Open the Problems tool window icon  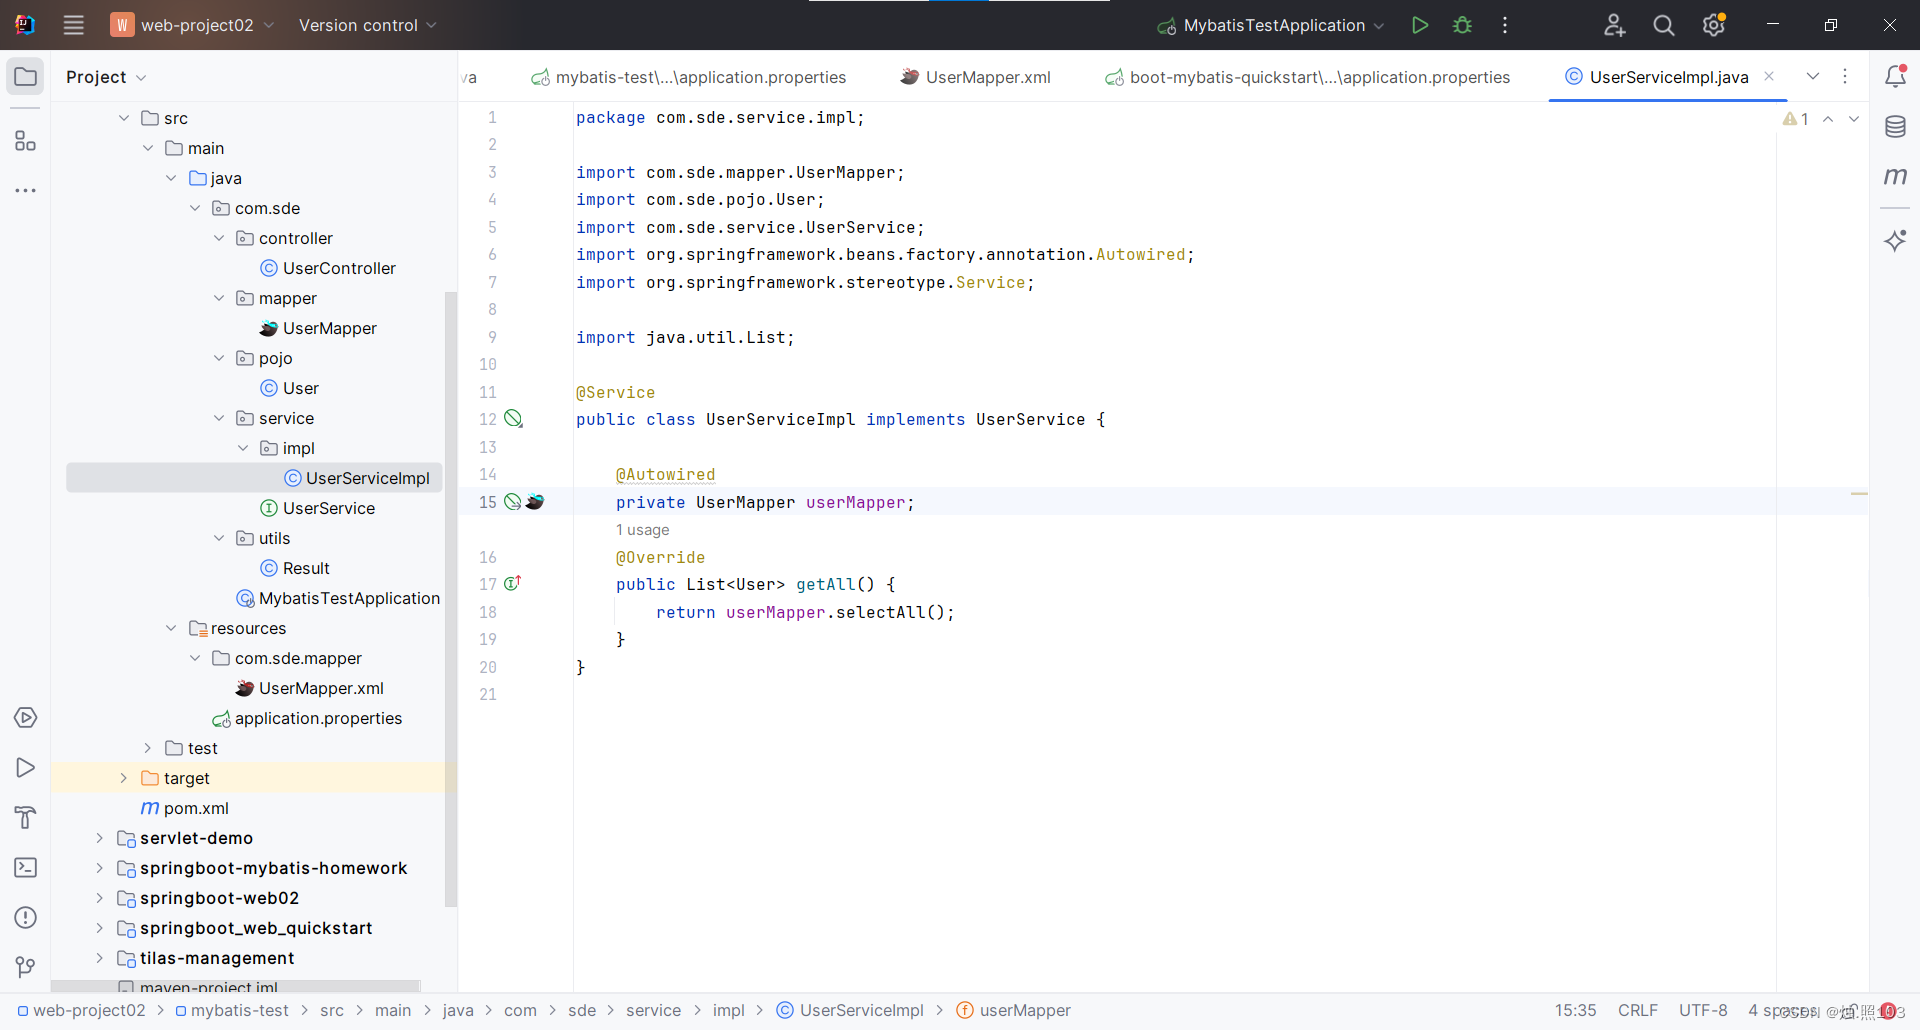pyautogui.click(x=25, y=918)
